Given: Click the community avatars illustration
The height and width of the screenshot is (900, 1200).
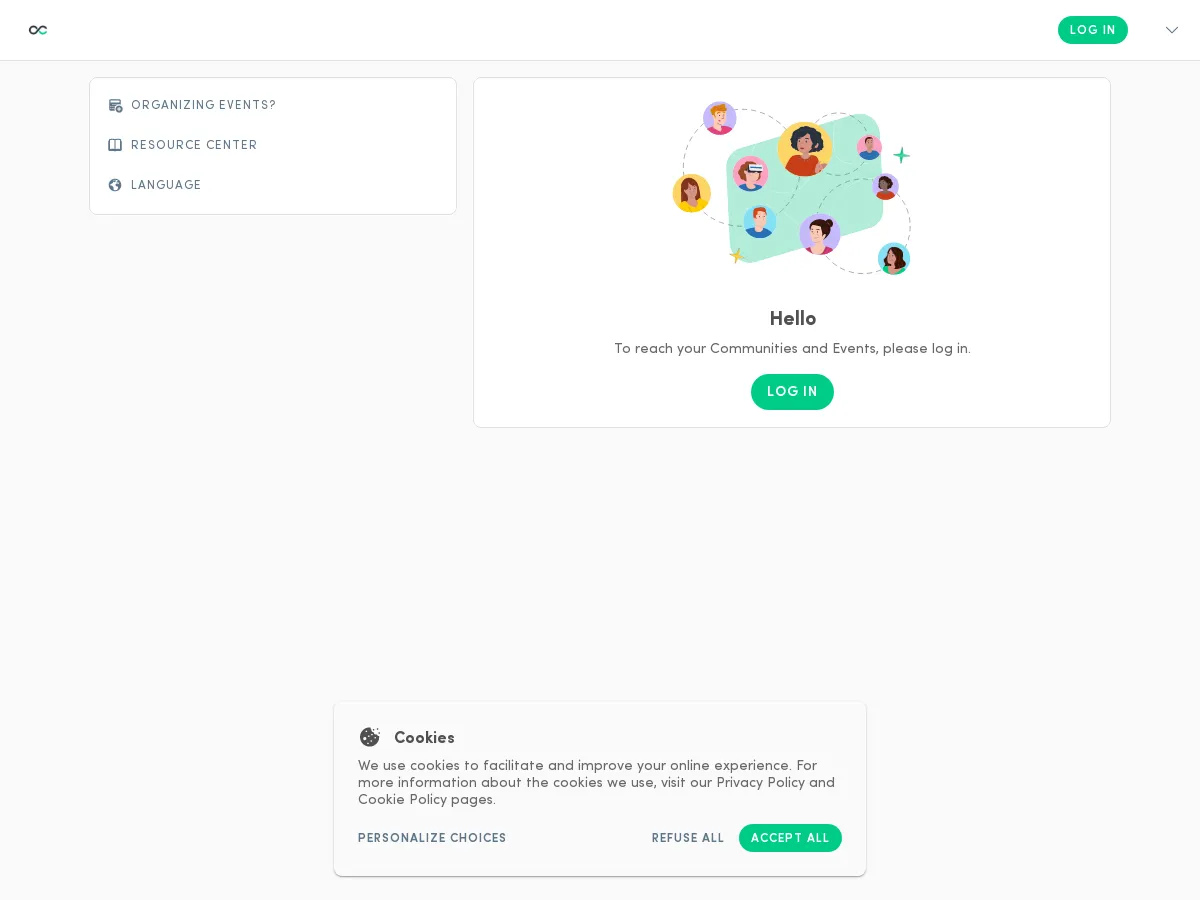Looking at the screenshot, I should point(791,188).
